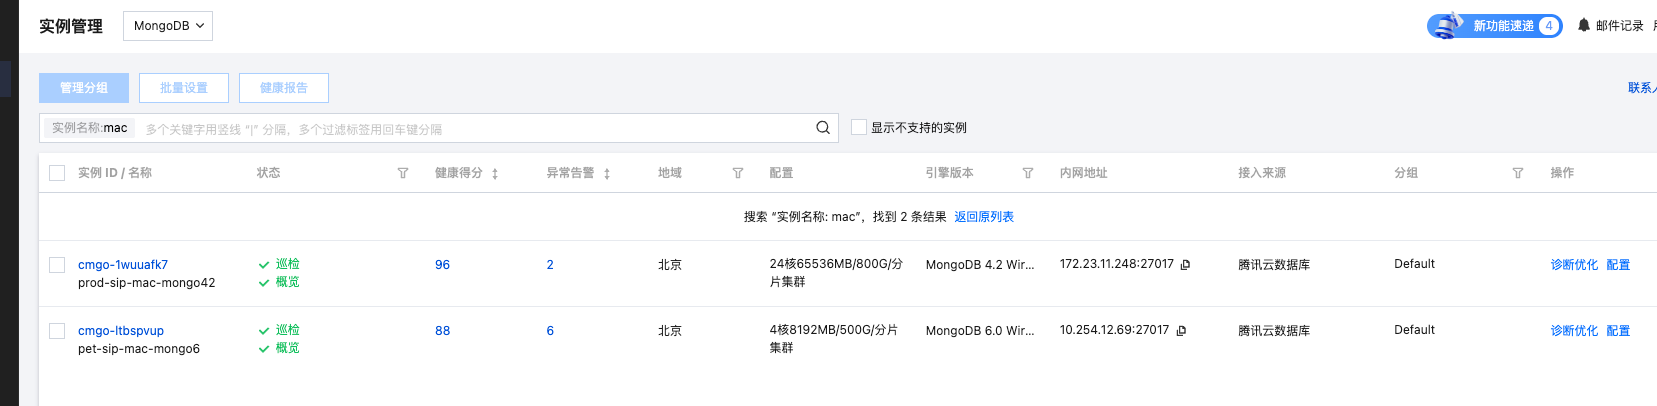Click abnormal alert count 2
The height and width of the screenshot is (406, 1657).
tap(550, 265)
